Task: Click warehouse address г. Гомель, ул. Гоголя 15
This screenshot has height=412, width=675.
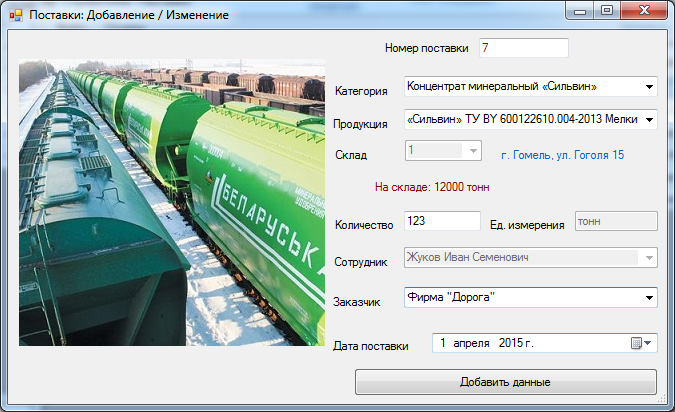Action: (x=563, y=155)
